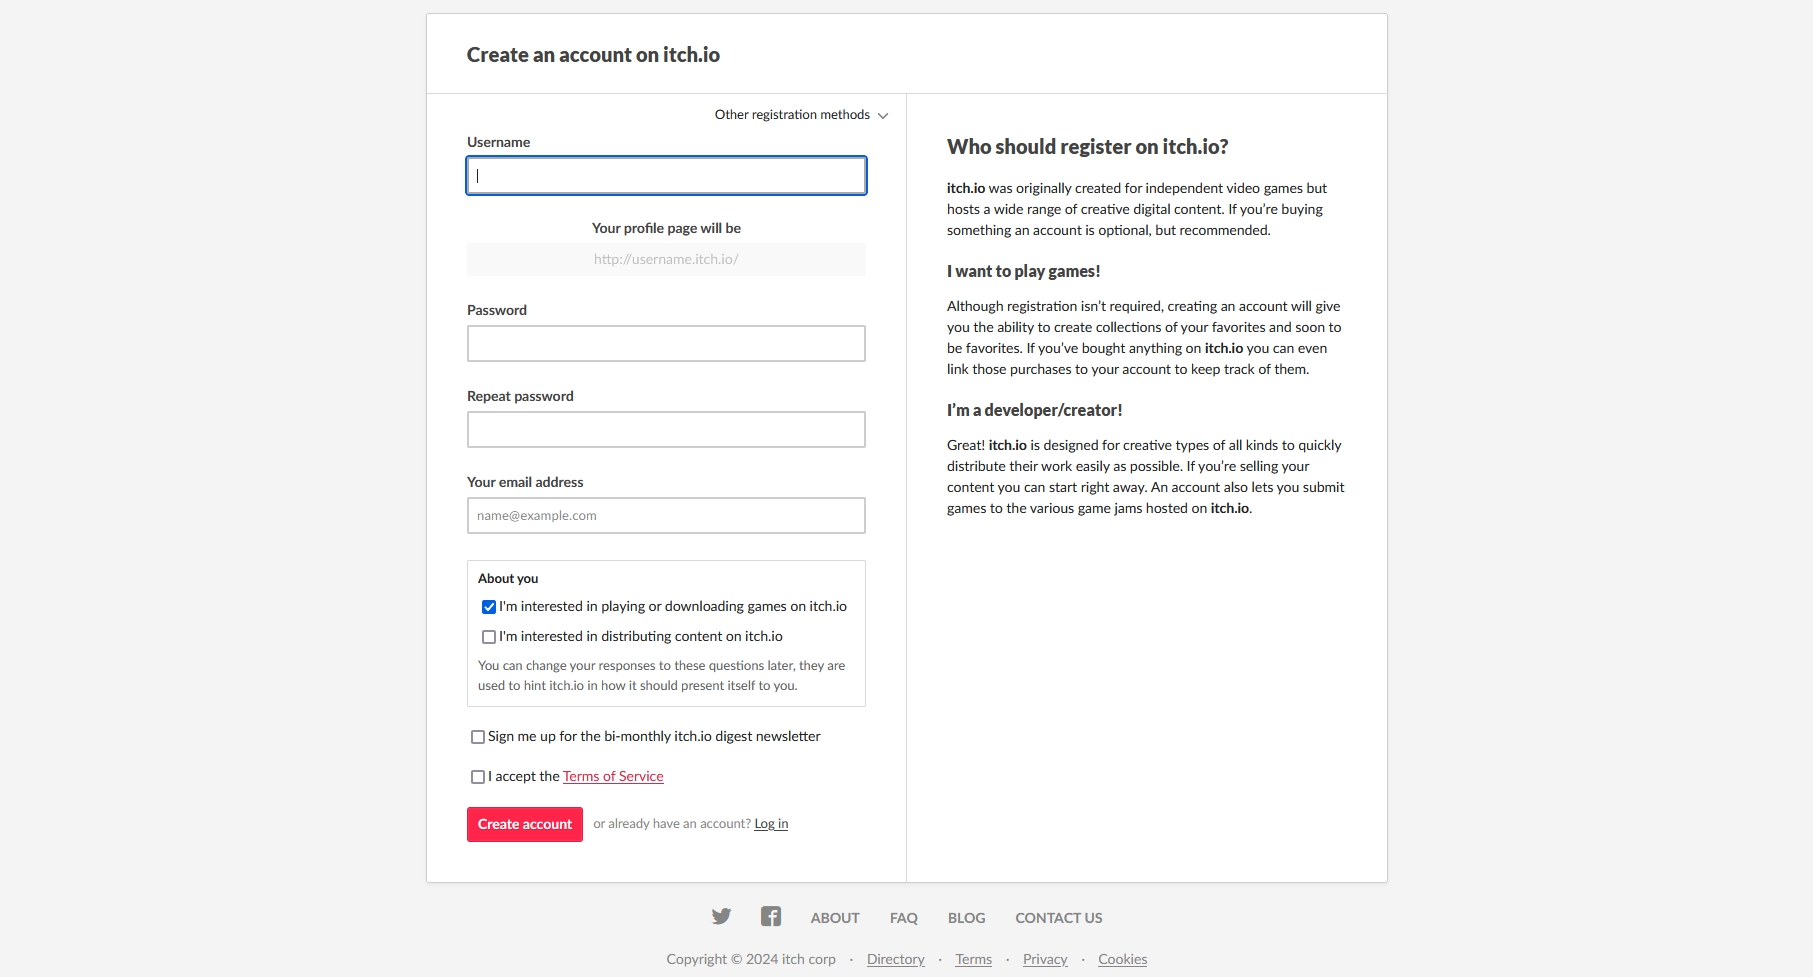Image resolution: width=1813 pixels, height=977 pixels.
Task: Go to the FAQ footer item
Action: point(904,918)
